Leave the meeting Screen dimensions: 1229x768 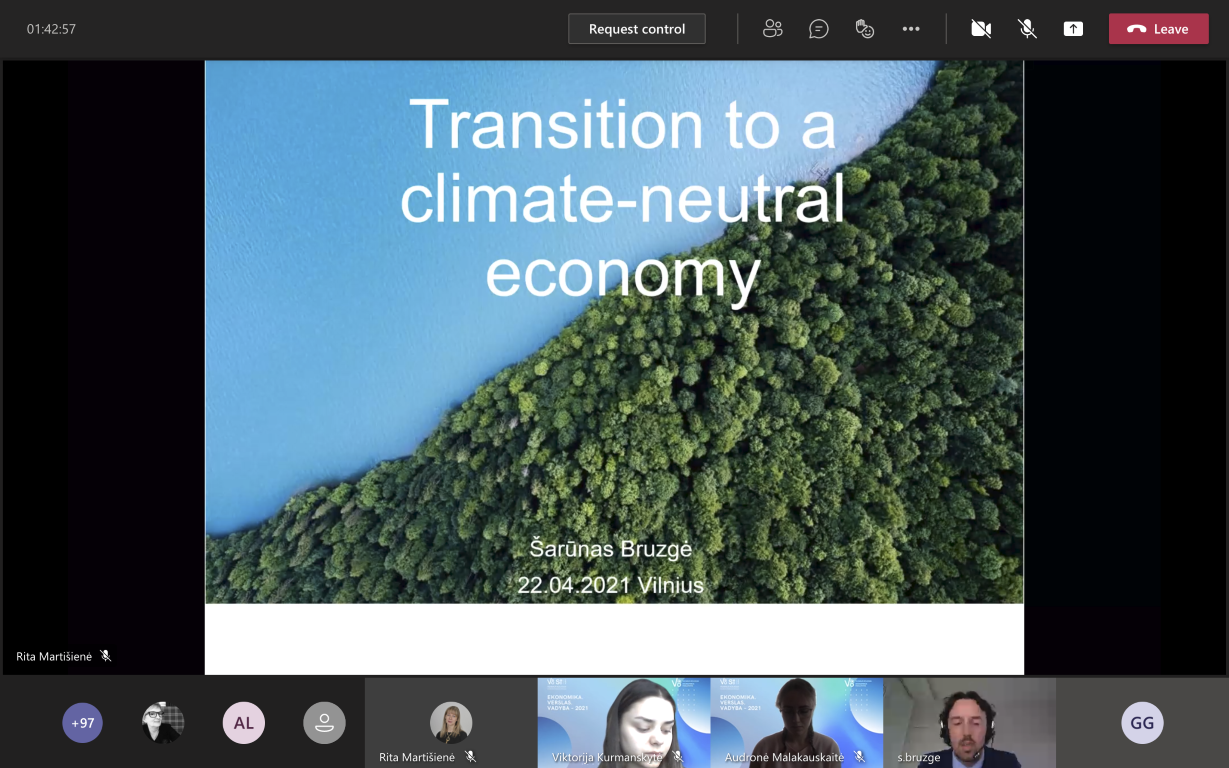pos(1158,29)
